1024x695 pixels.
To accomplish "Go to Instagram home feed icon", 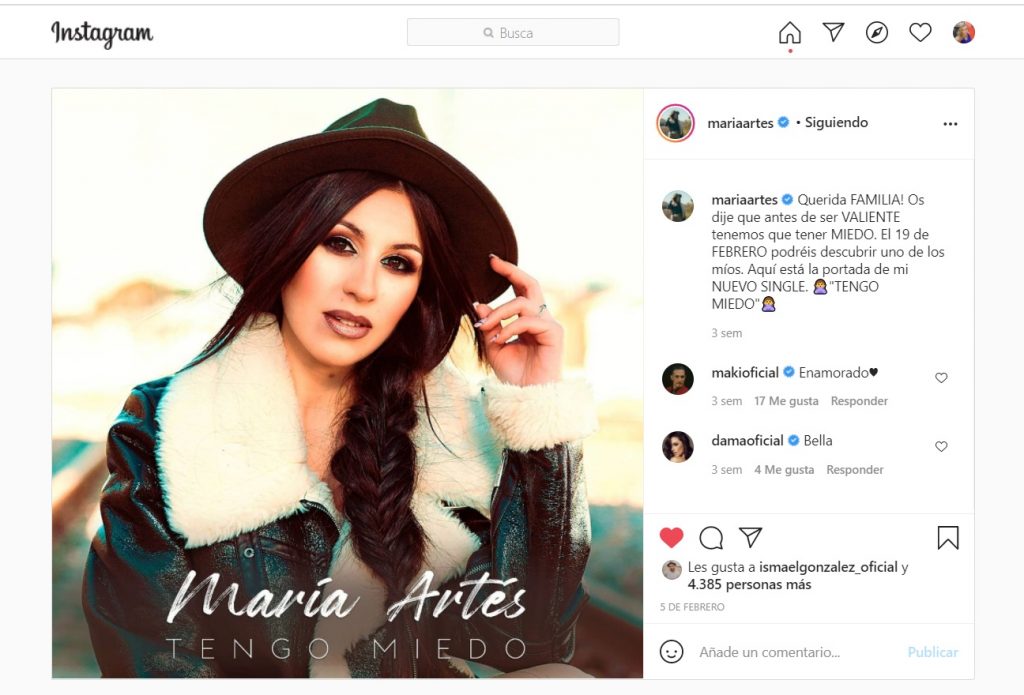I will [790, 33].
